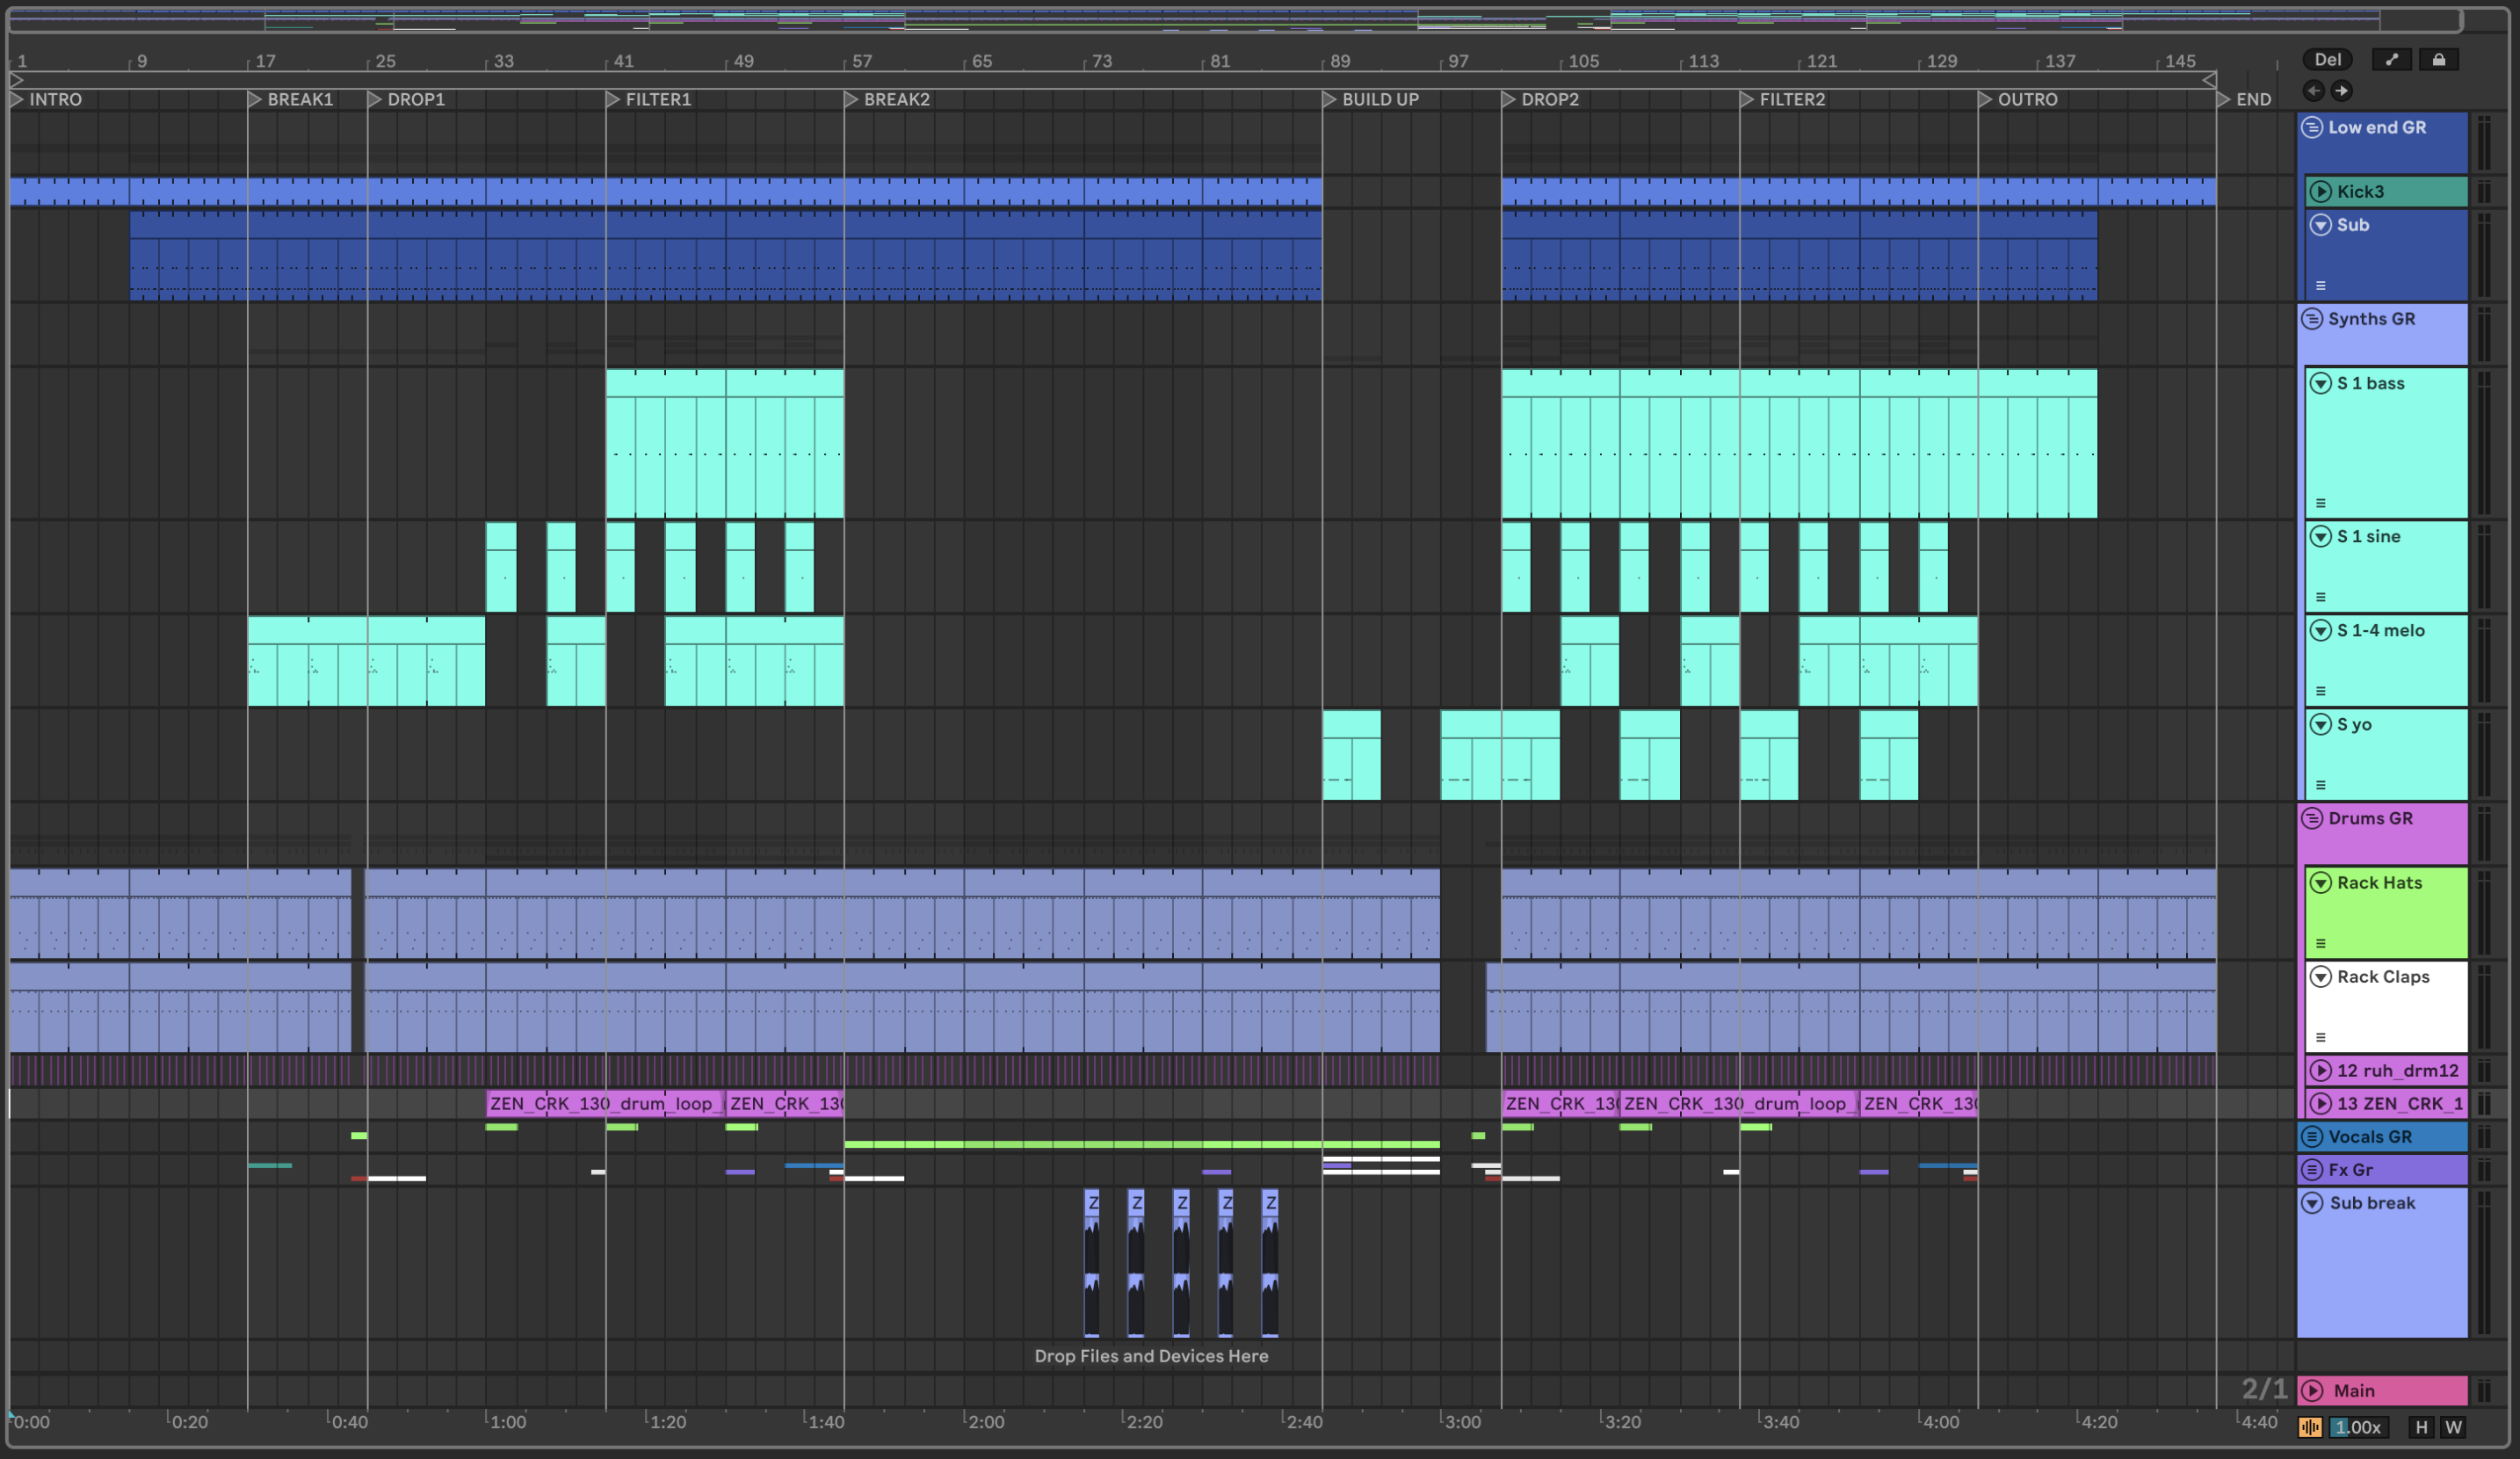Click the Low end GR group fold icon

[x=2312, y=127]
